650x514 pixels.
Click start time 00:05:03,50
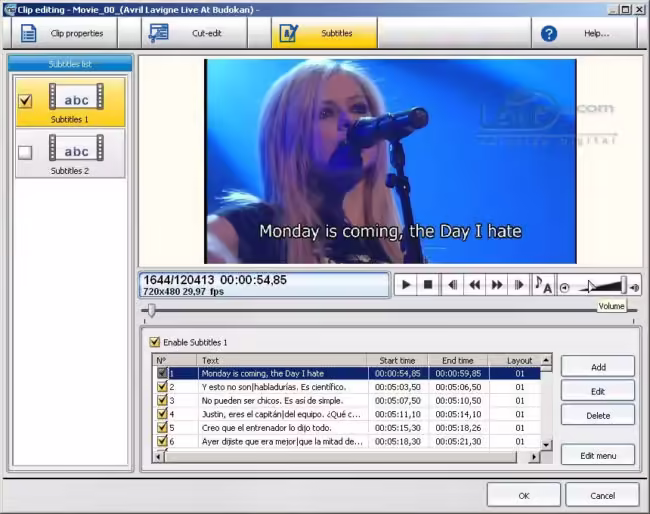tap(398, 387)
